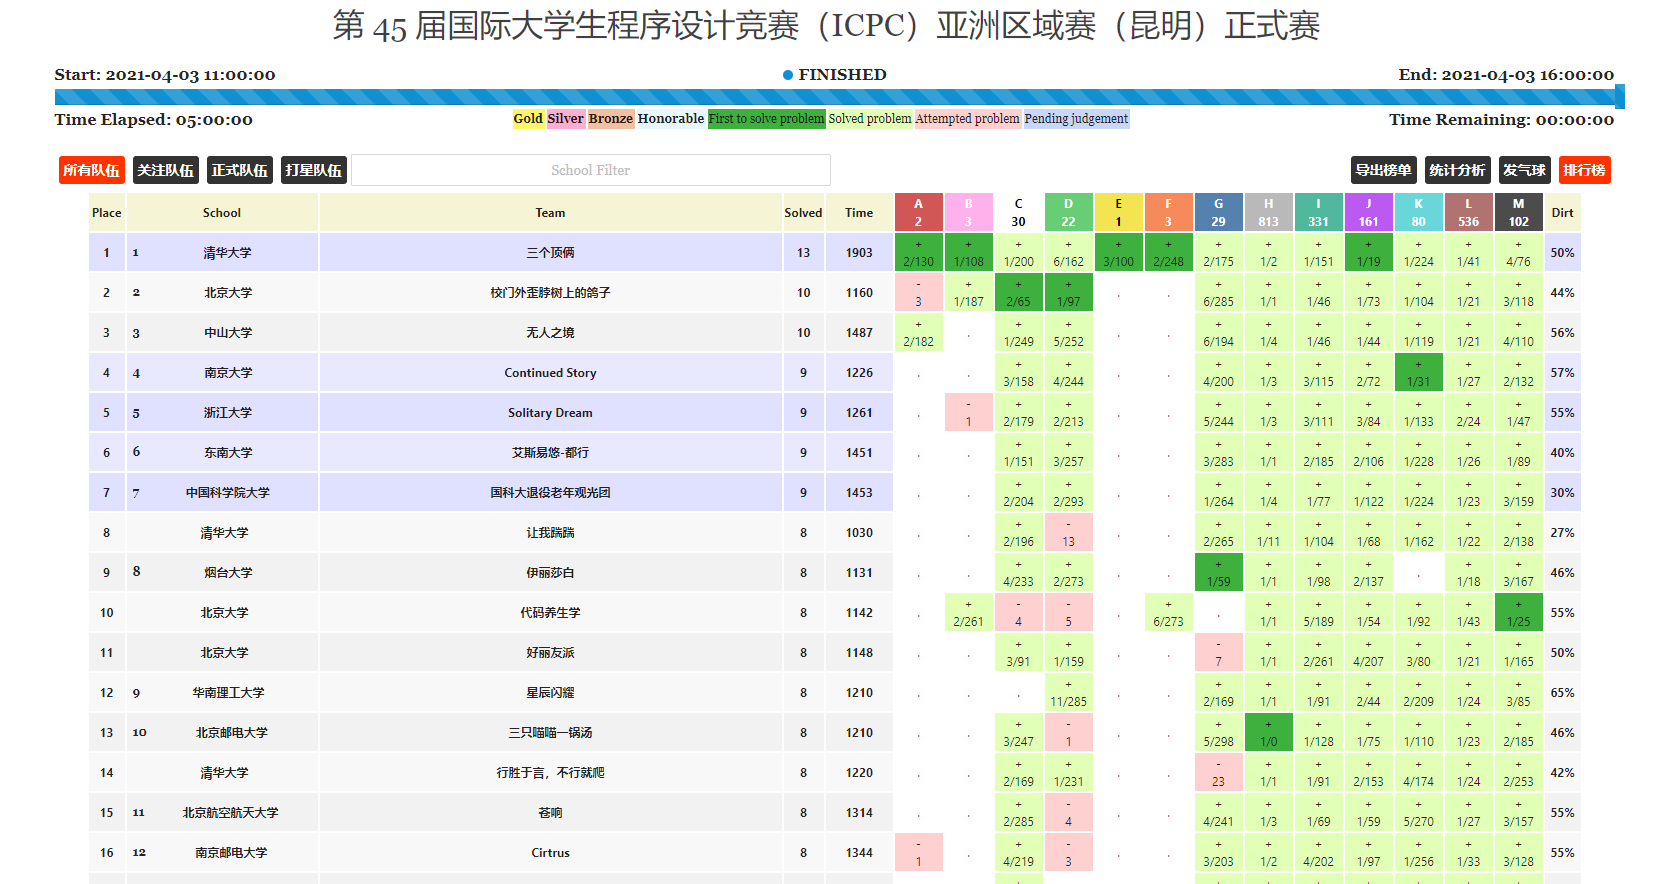Click the School Filter input box
This screenshot has width=1667, height=884.
click(x=590, y=170)
